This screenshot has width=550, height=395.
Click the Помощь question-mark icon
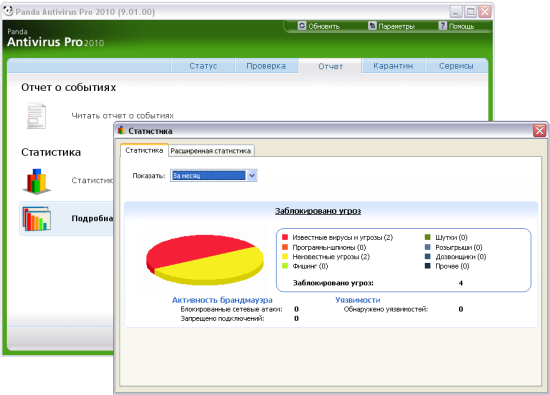click(443, 26)
